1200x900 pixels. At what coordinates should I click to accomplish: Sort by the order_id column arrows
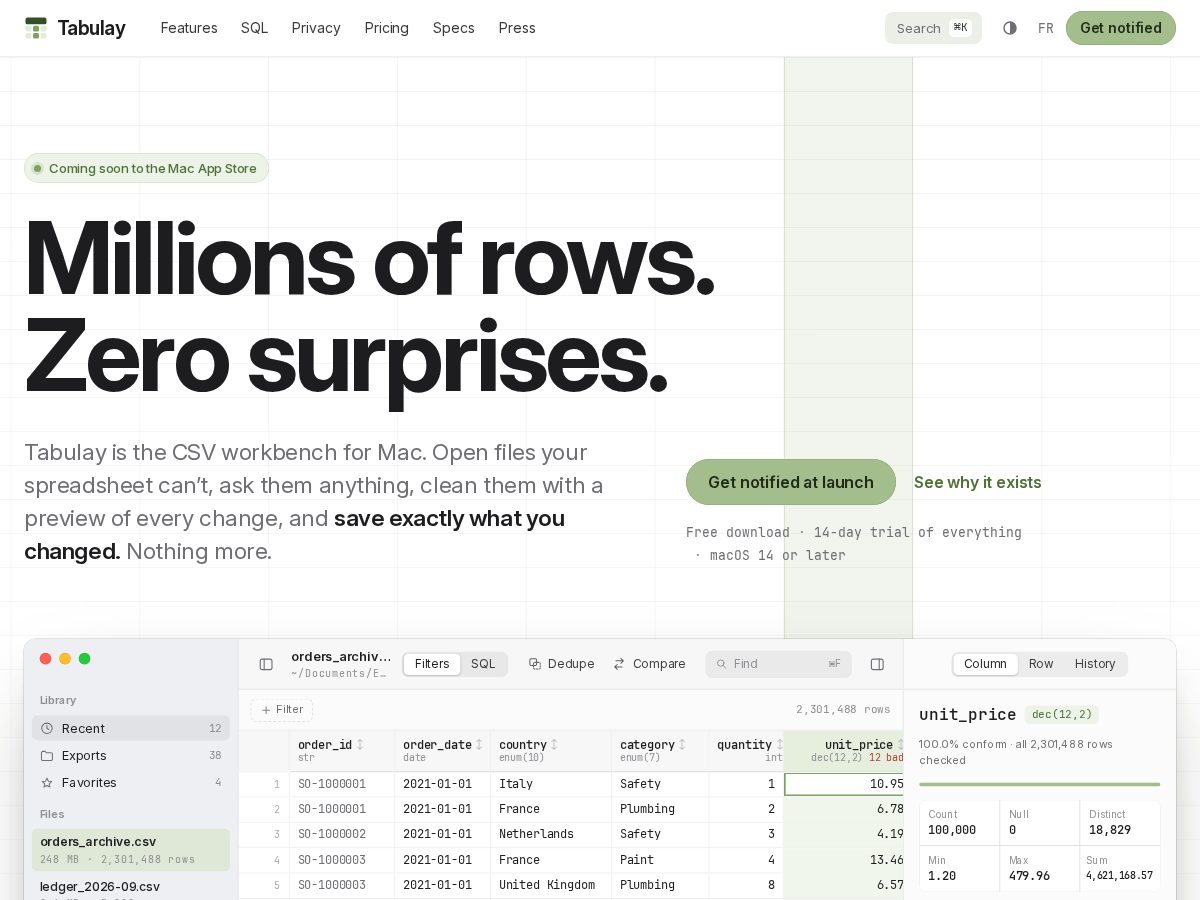pos(360,745)
